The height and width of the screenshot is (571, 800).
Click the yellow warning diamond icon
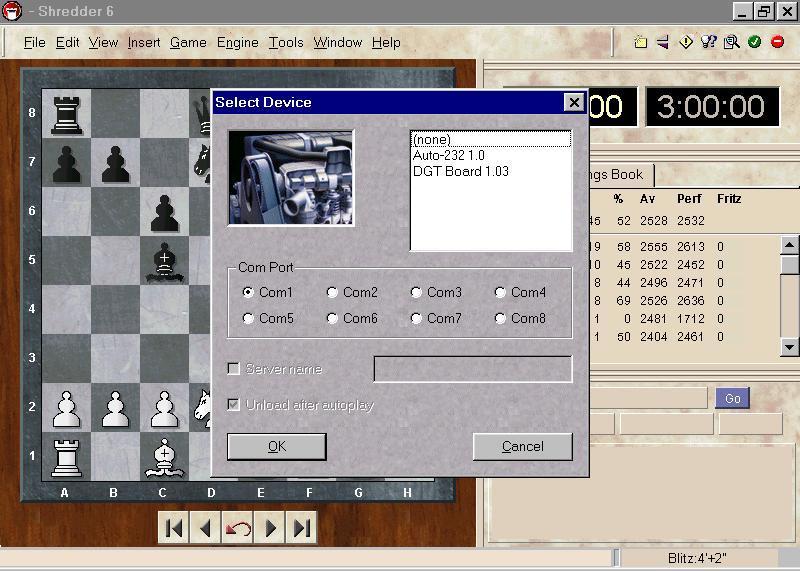pyautogui.click(x=686, y=42)
